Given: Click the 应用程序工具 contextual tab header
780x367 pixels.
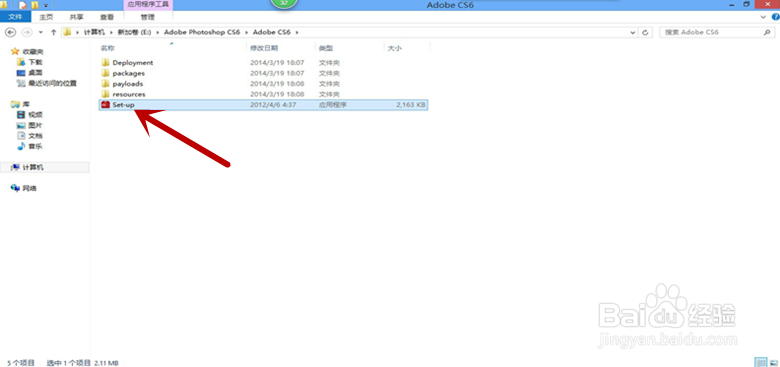Looking at the screenshot, I should (148, 4).
